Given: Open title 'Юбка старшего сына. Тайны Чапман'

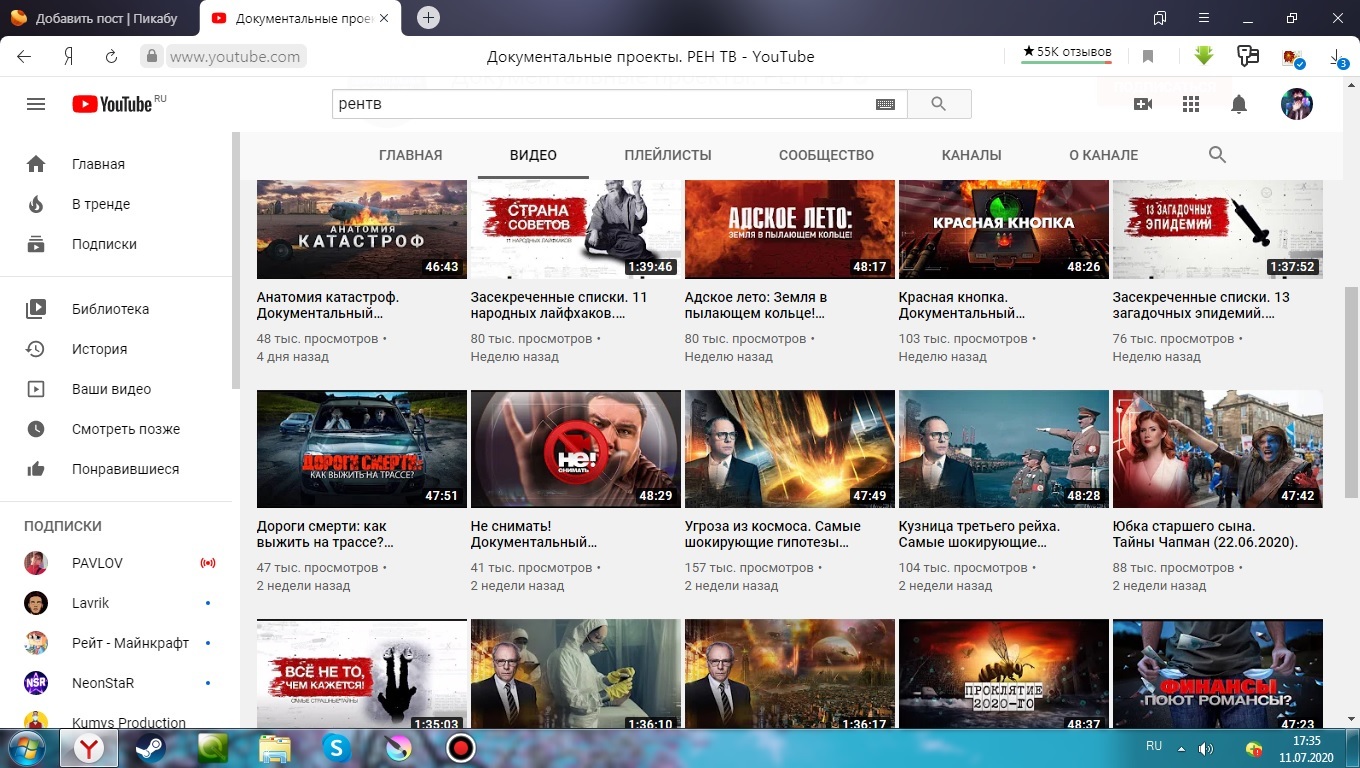Looking at the screenshot, I should tap(1205, 534).
